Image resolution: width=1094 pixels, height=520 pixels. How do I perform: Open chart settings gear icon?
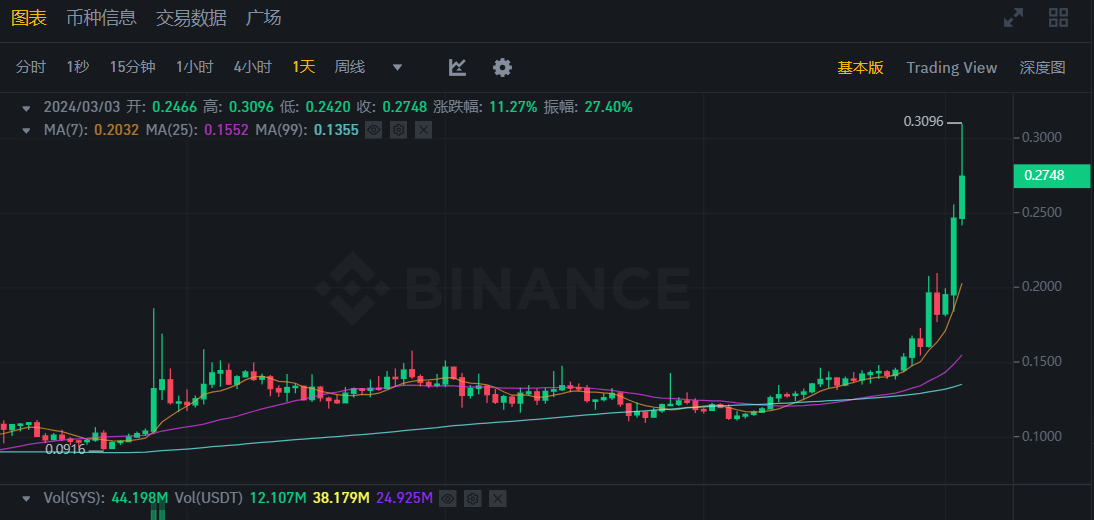(x=502, y=67)
